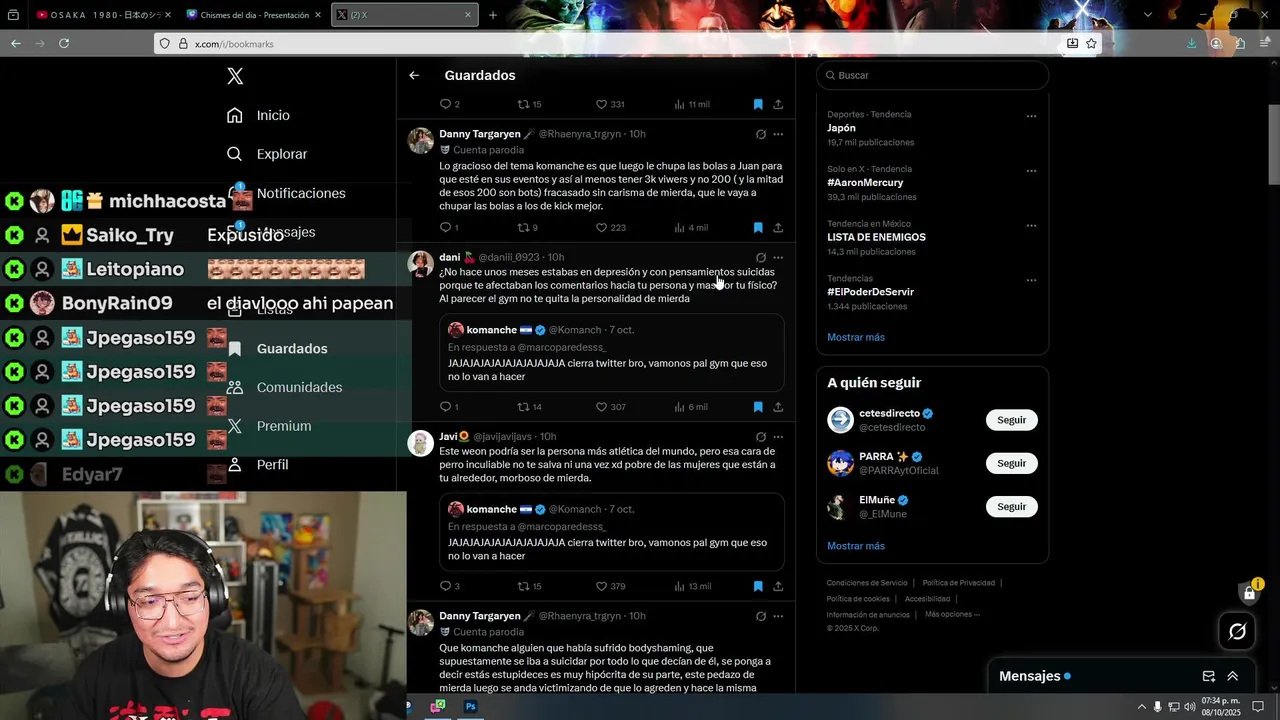Reload the page with refresh button
Viewport: 1280px width, 720px height.
(x=64, y=43)
